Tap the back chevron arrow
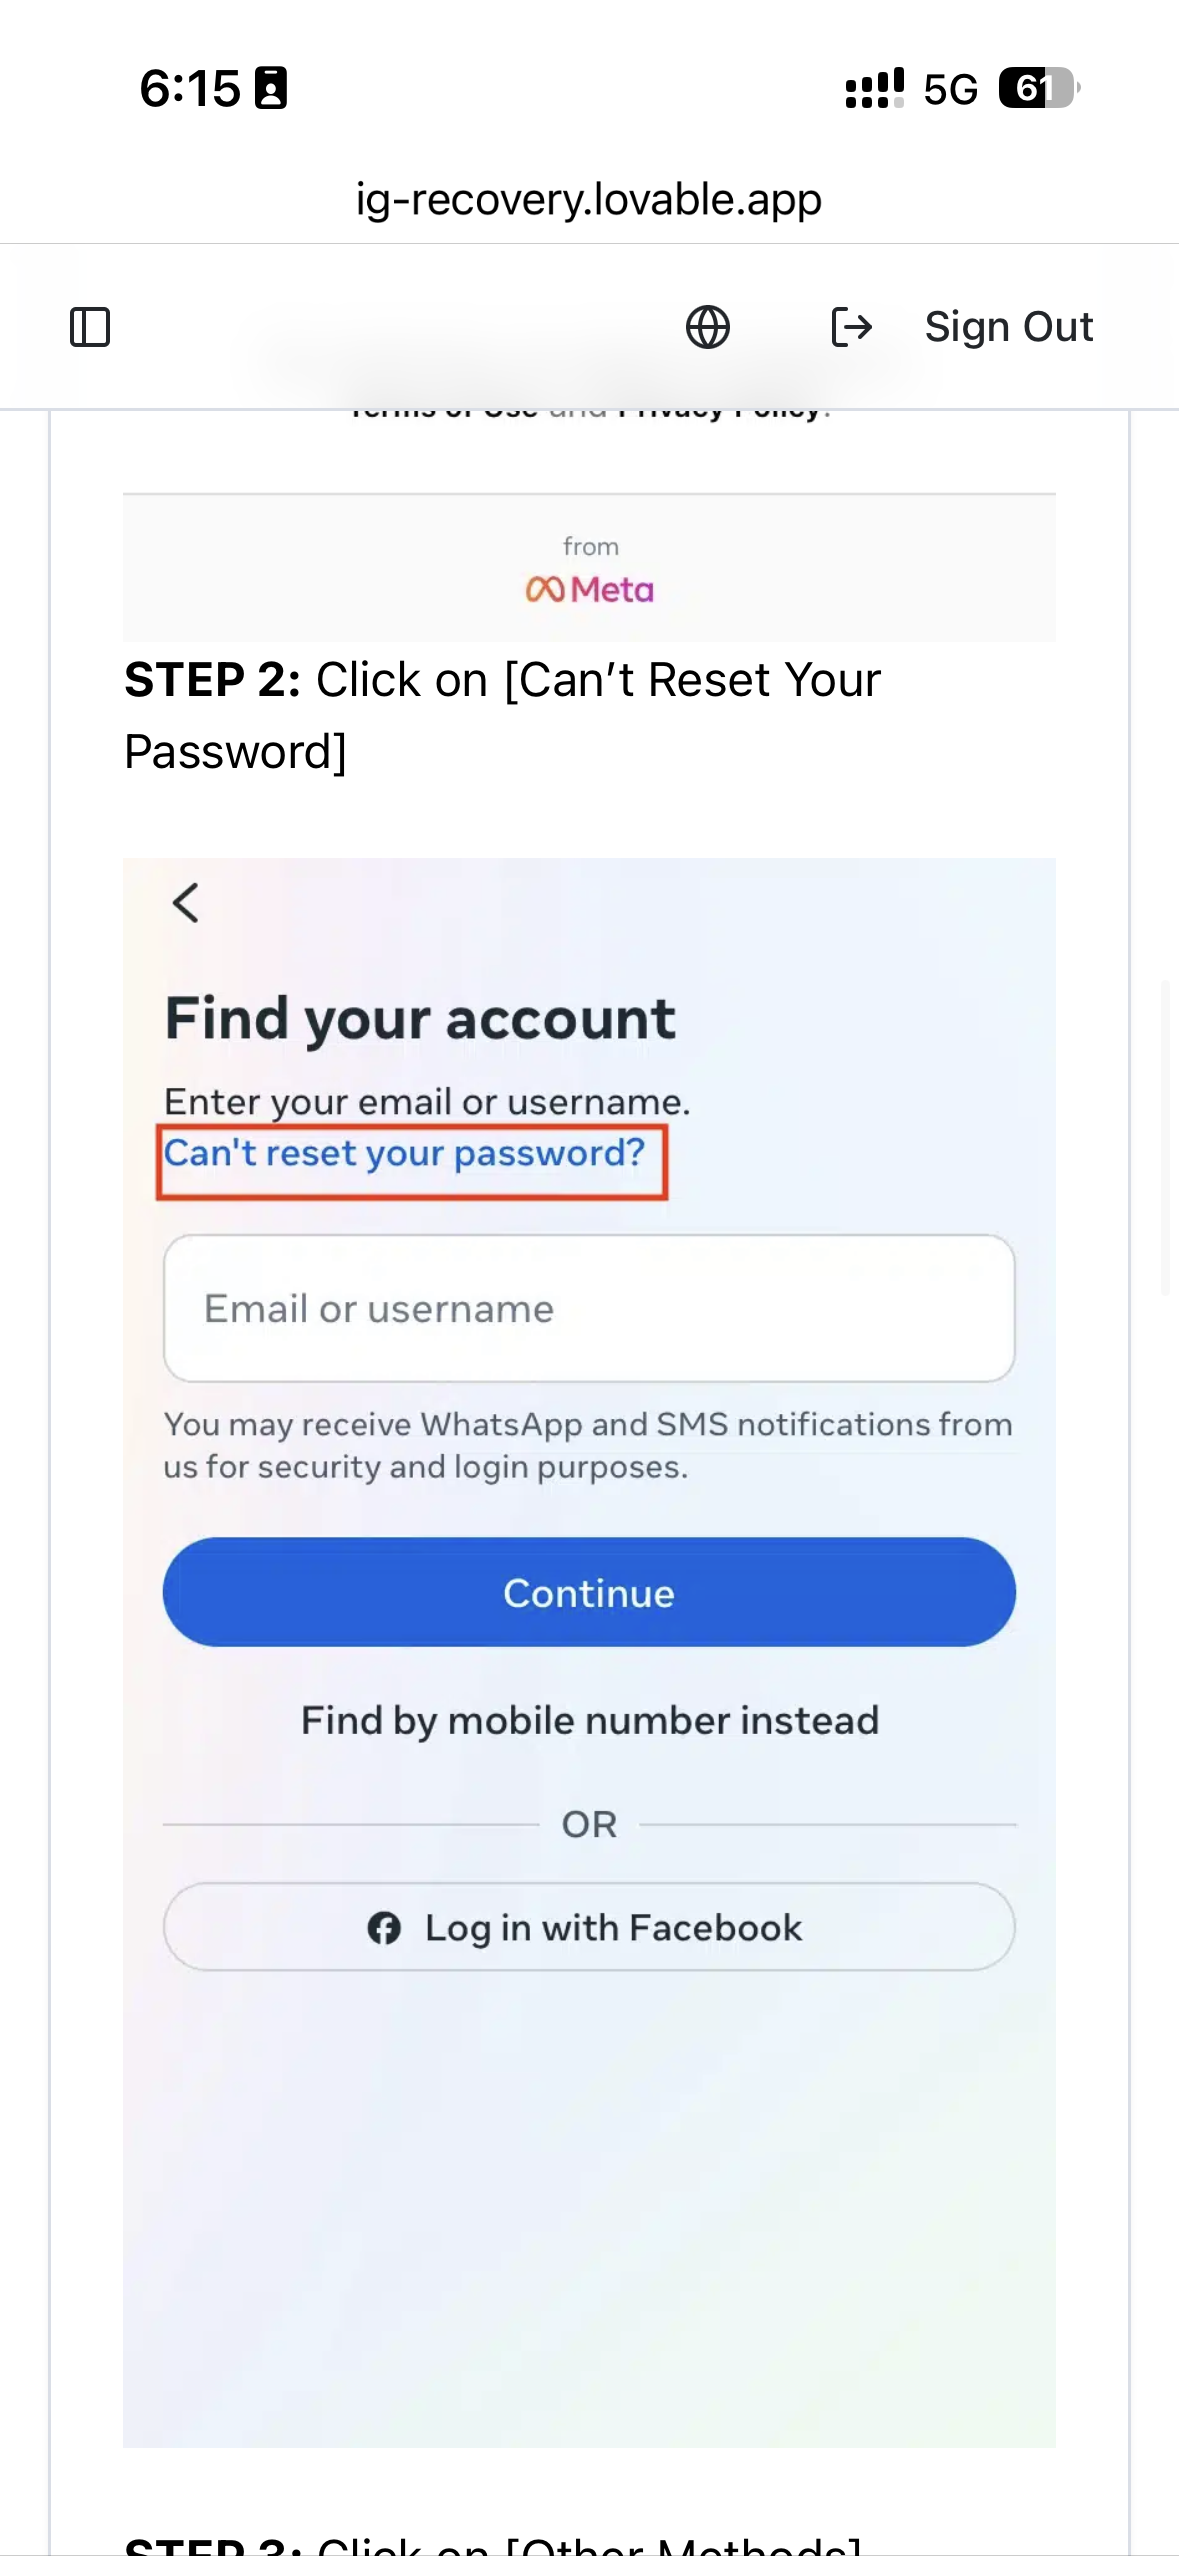The image size is (1179, 2556). click(186, 903)
